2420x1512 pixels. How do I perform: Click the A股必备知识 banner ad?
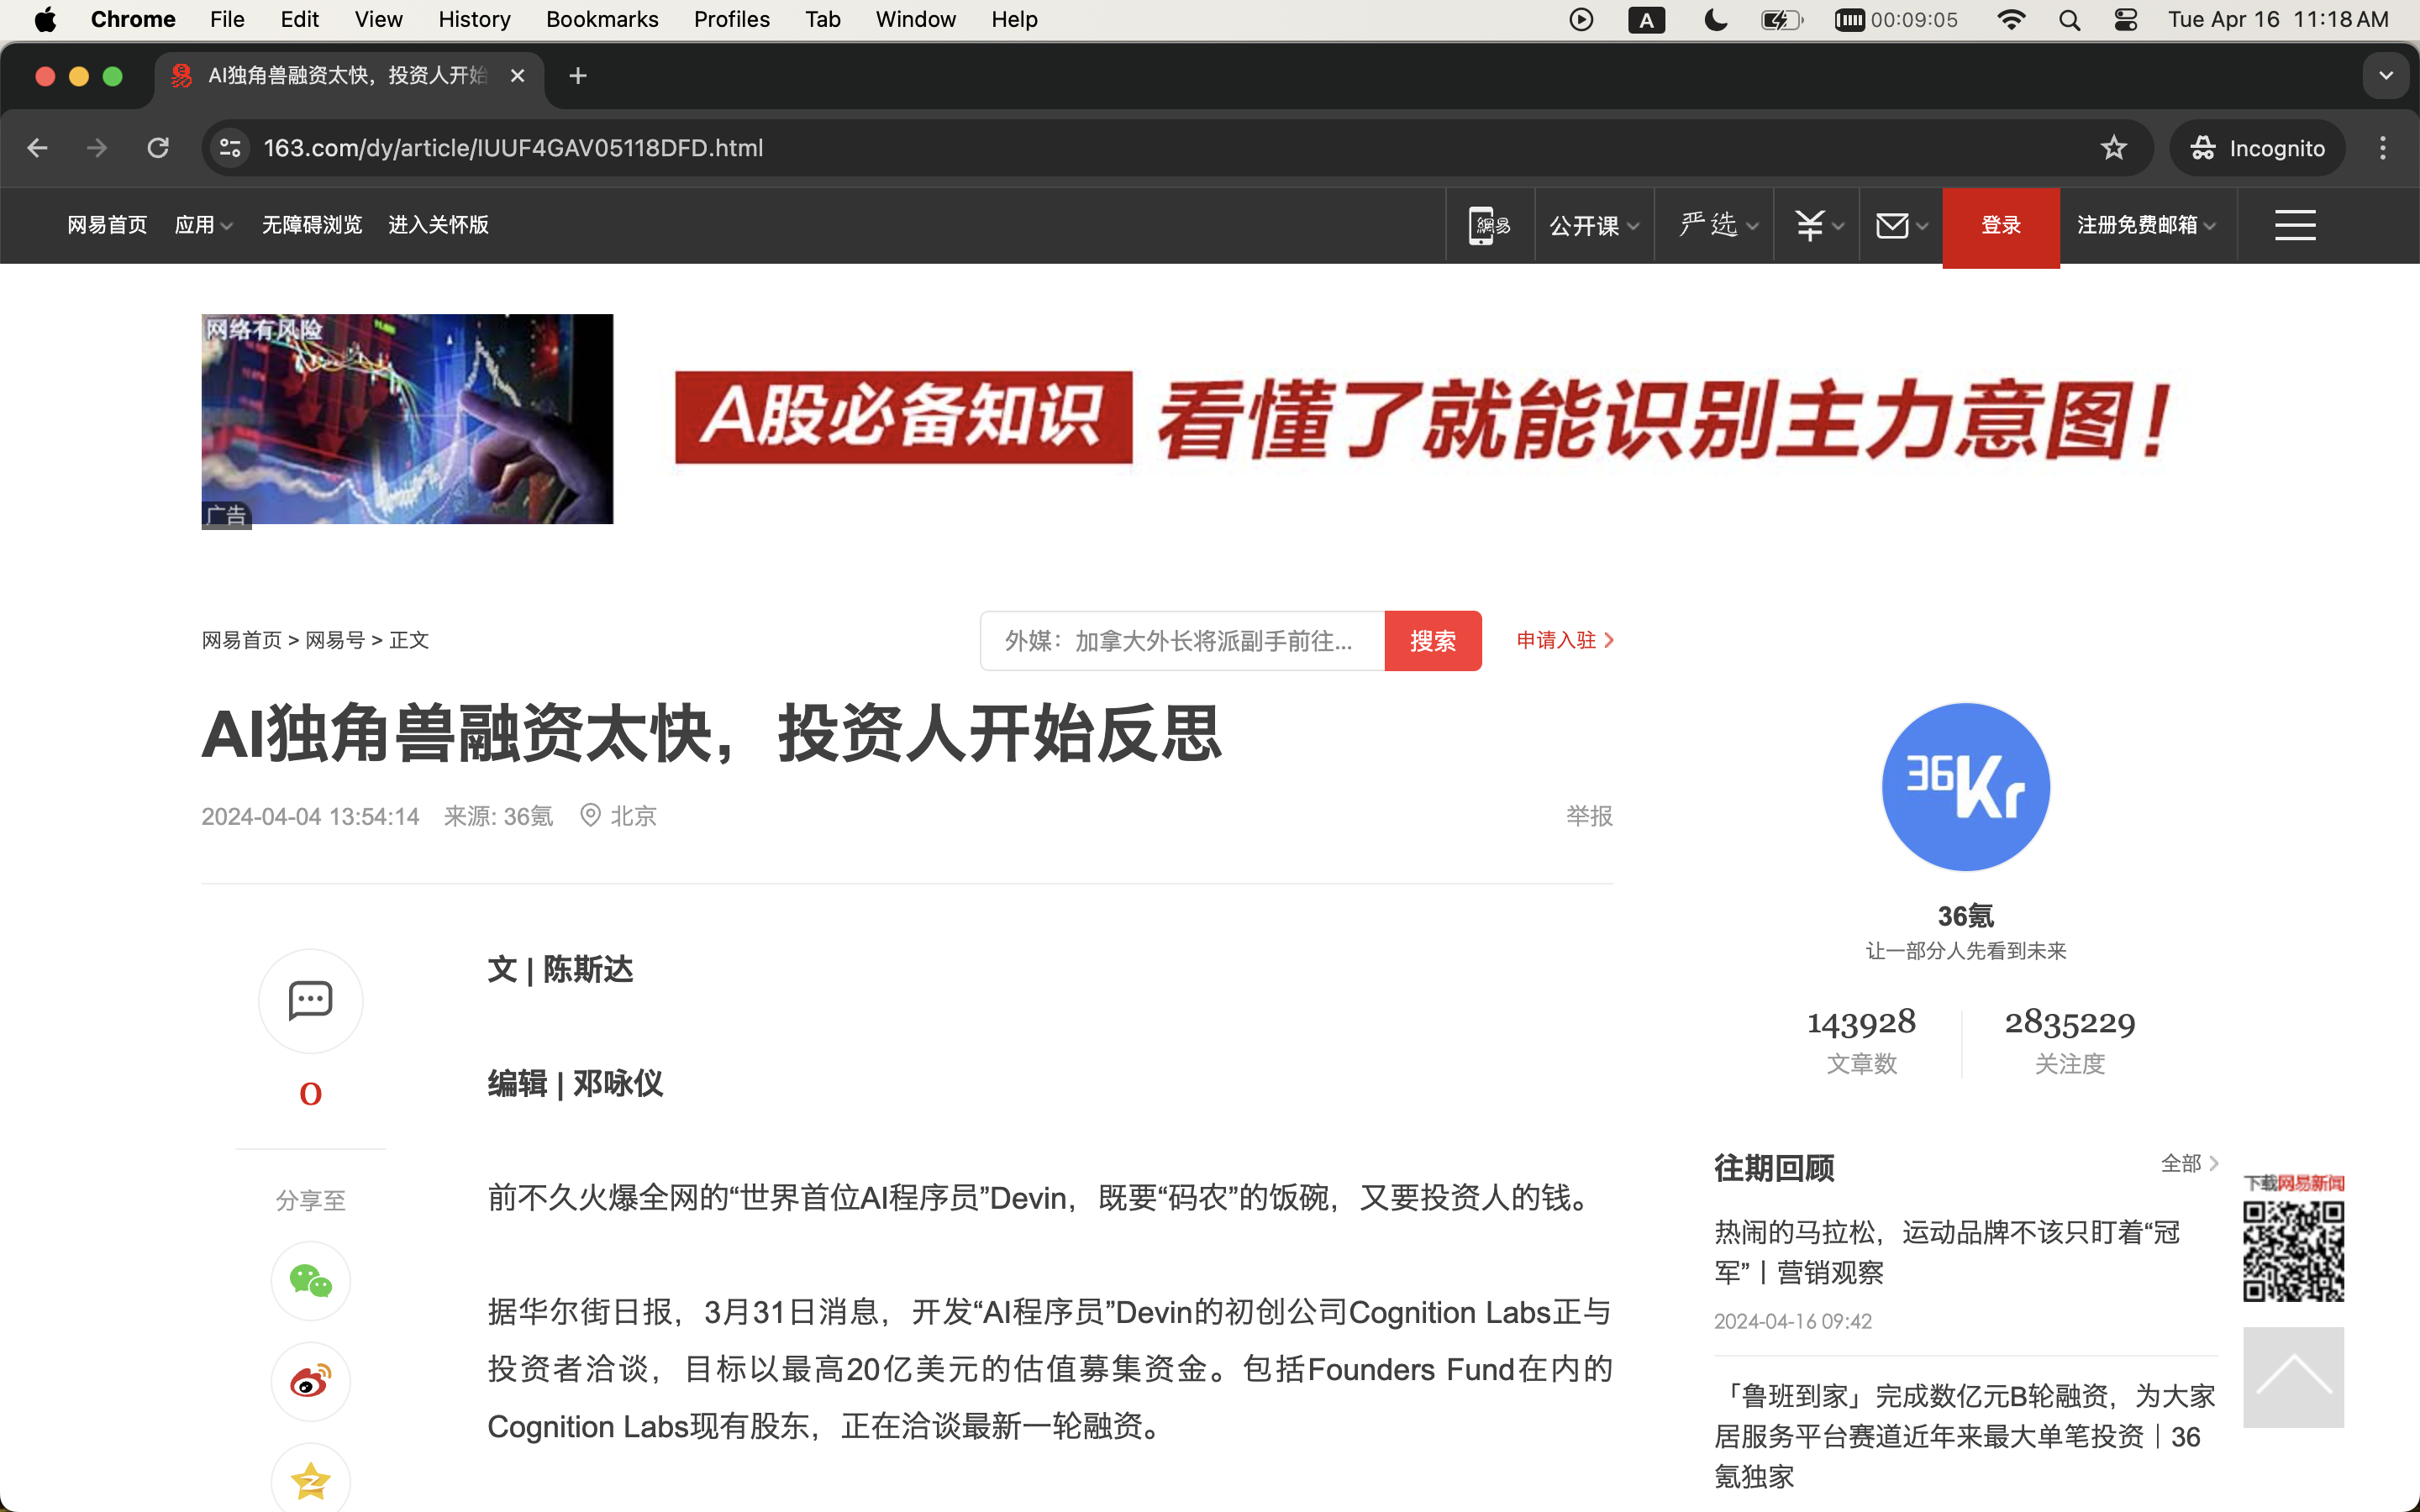point(1420,418)
